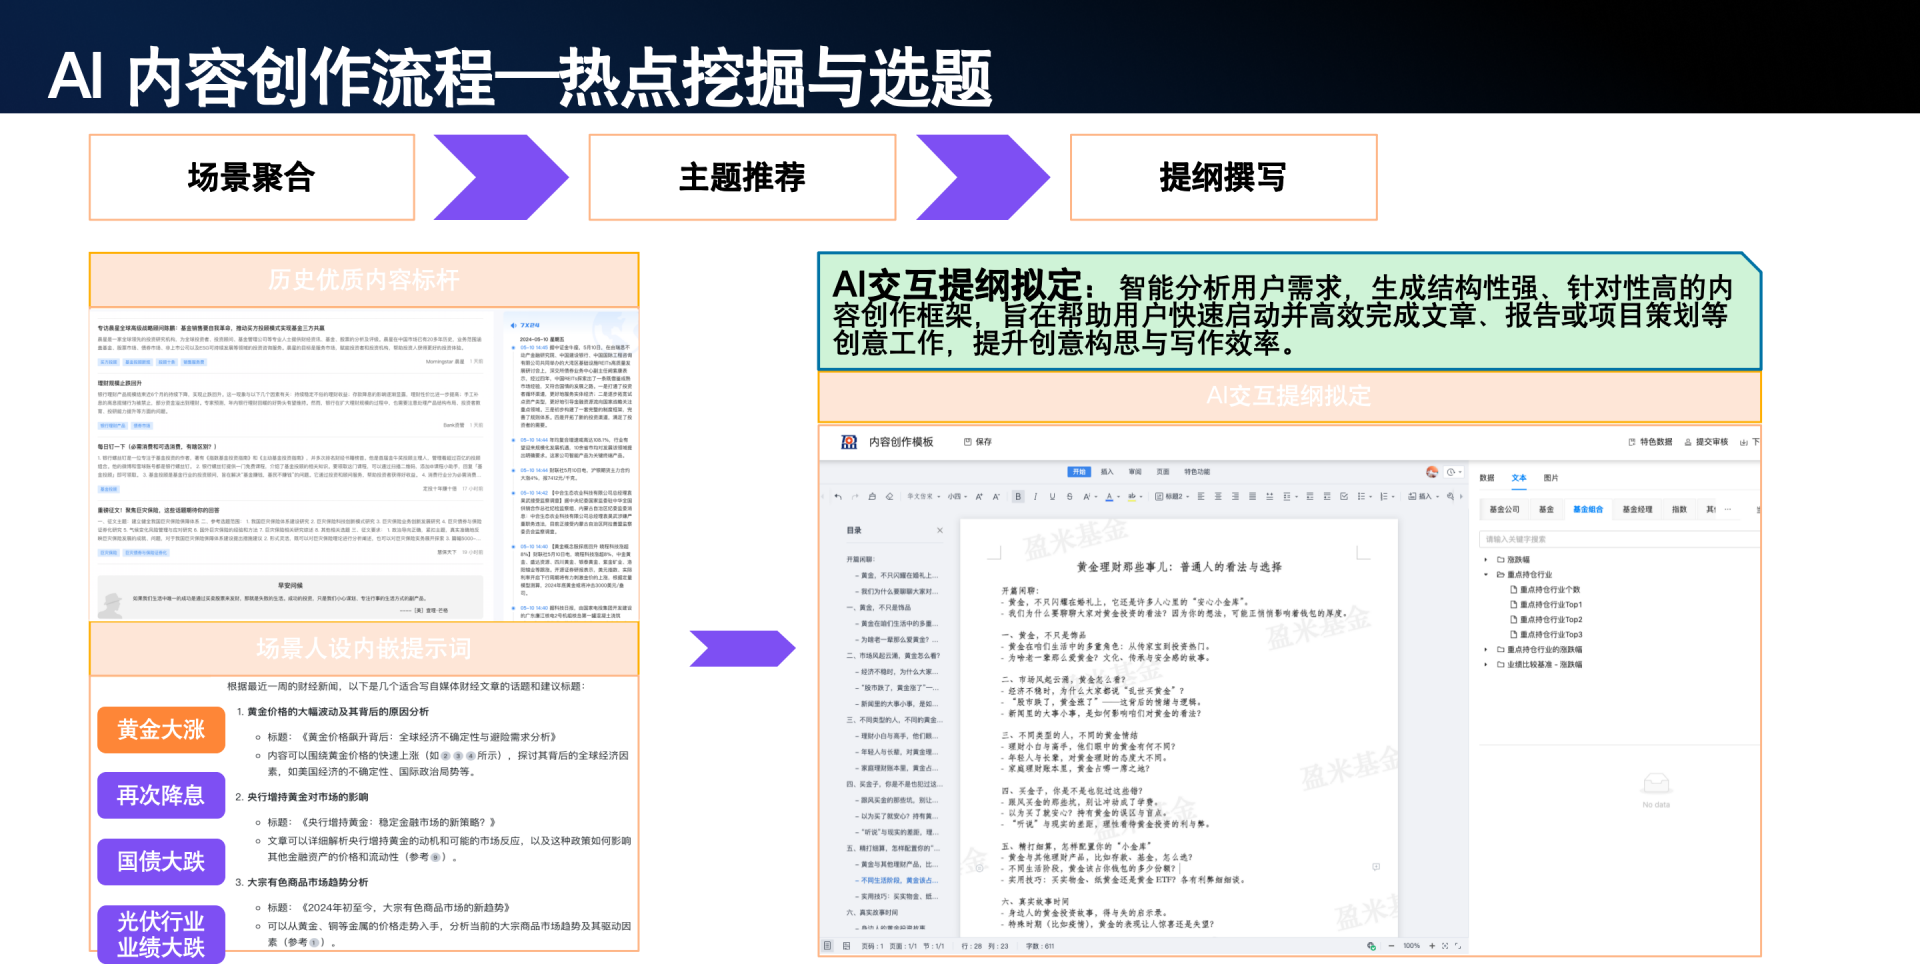The height and width of the screenshot is (980, 1920).
Task: Select 指数 category tab
Action: point(1679,509)
